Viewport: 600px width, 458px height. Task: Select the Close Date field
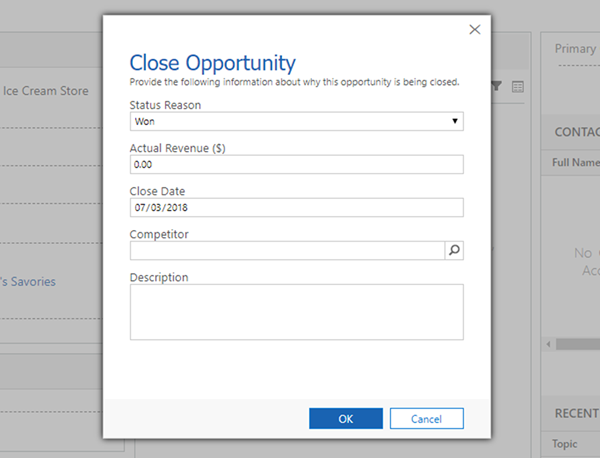296,208
